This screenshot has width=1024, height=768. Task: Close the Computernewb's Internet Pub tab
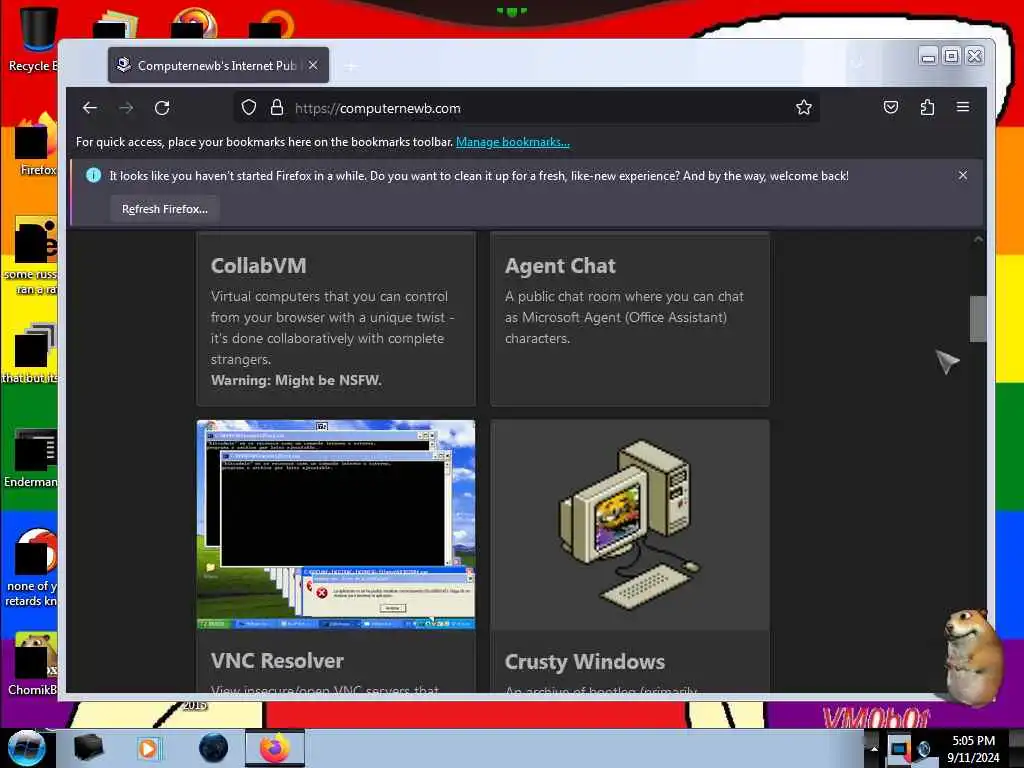[313, 65]
